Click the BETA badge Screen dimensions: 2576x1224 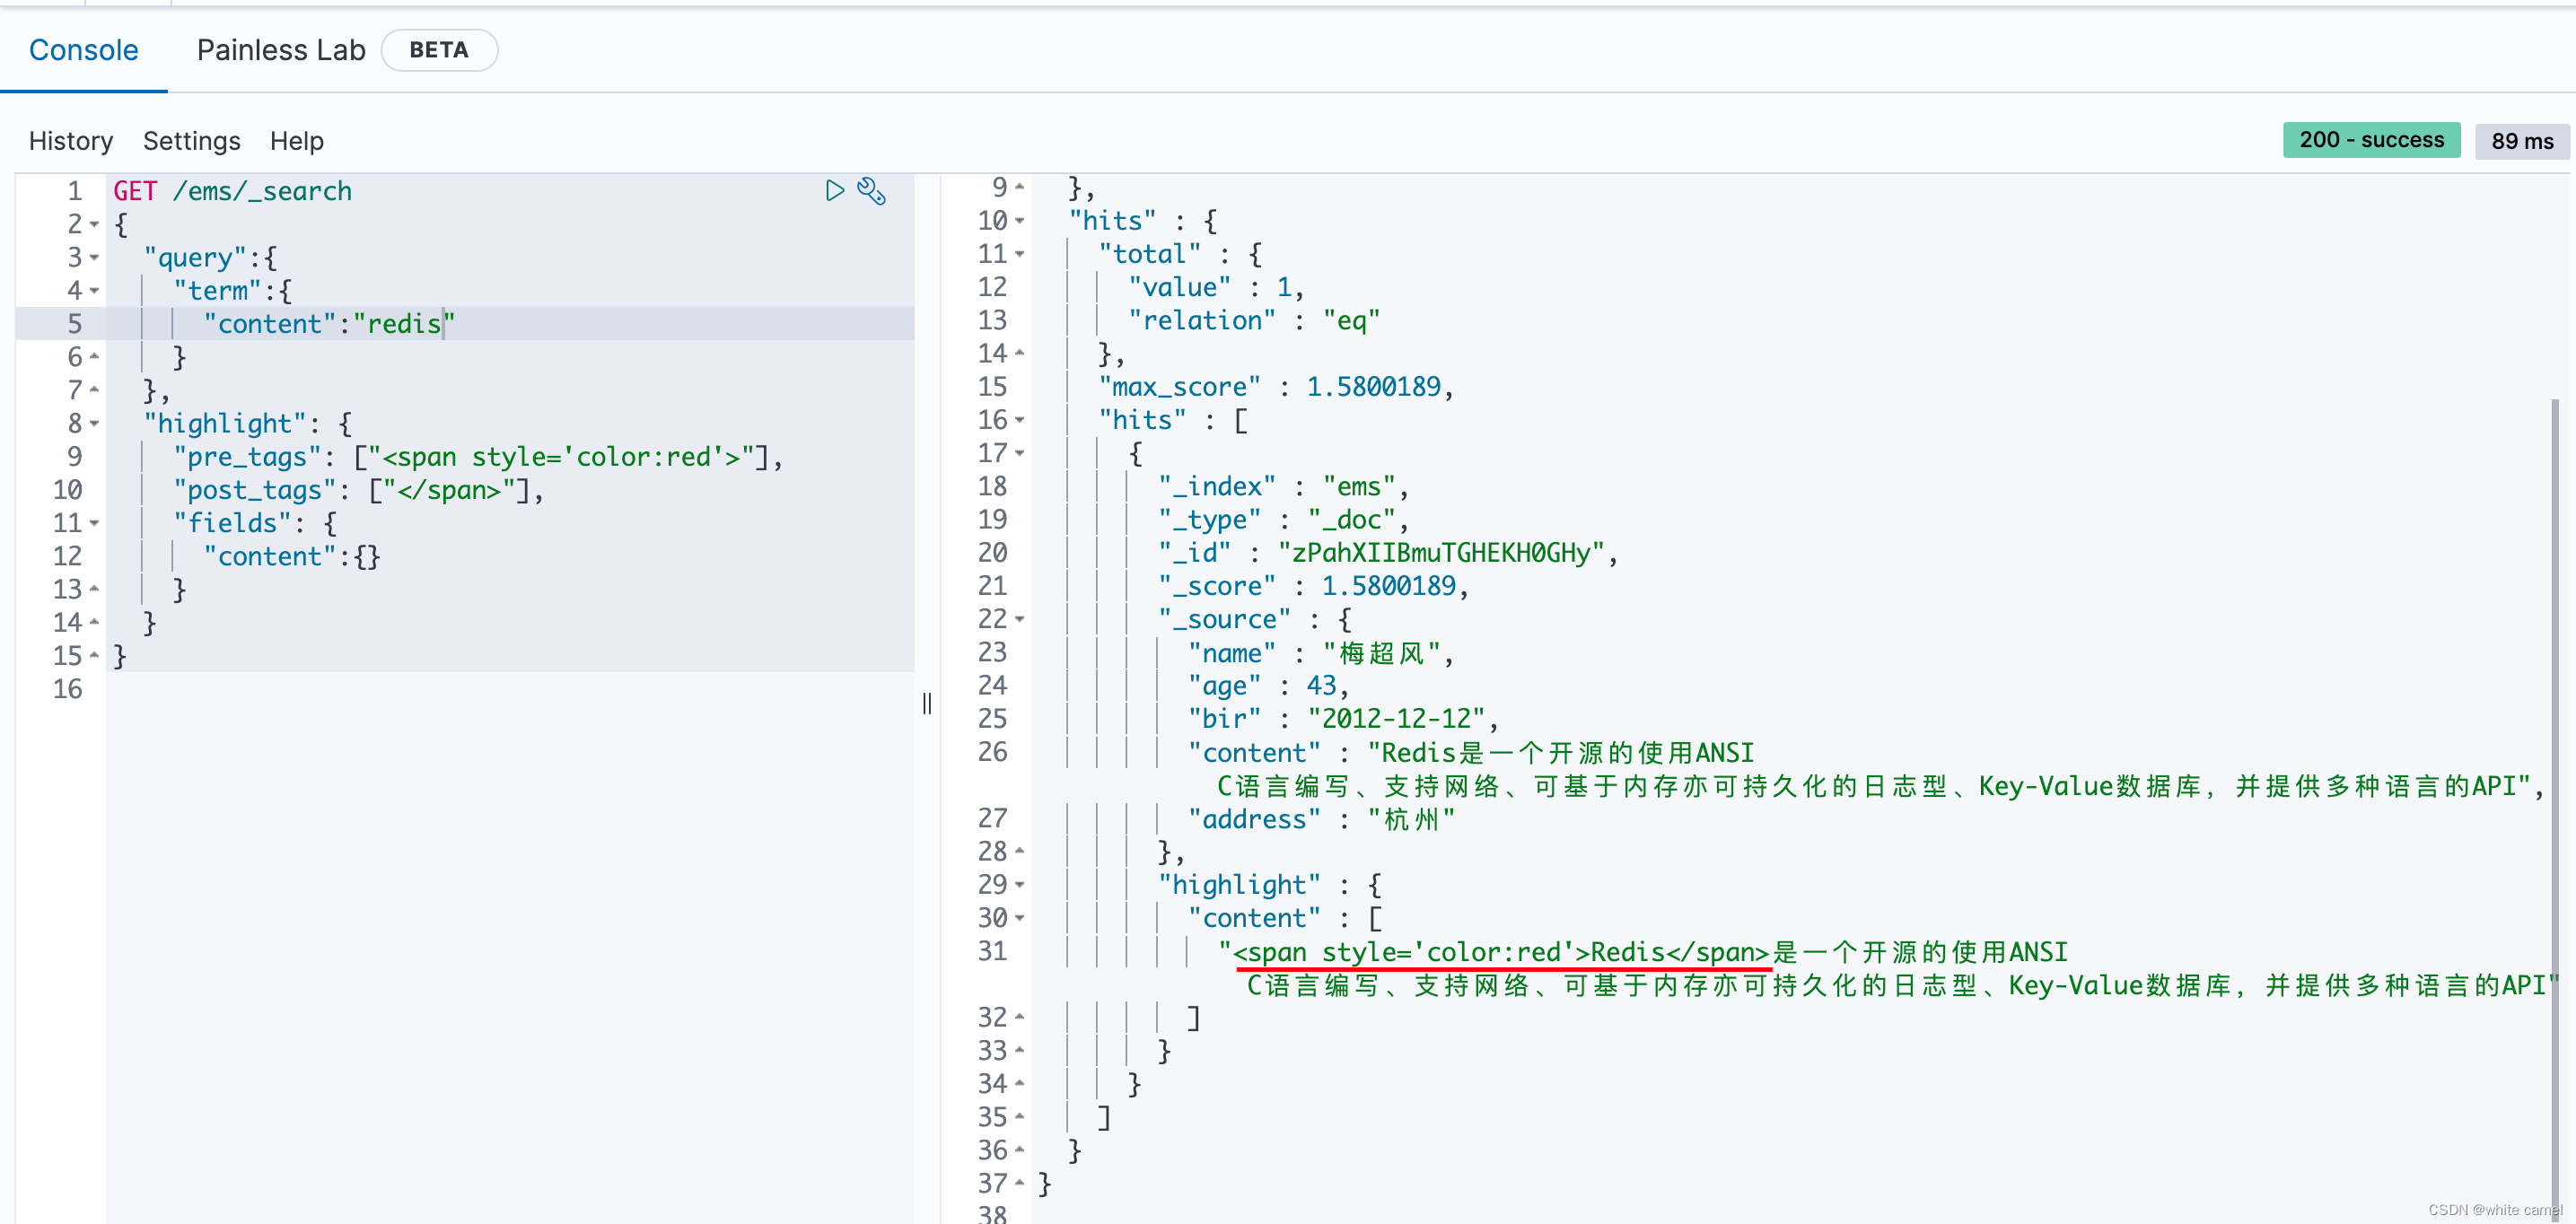click(x=439, y=50)
